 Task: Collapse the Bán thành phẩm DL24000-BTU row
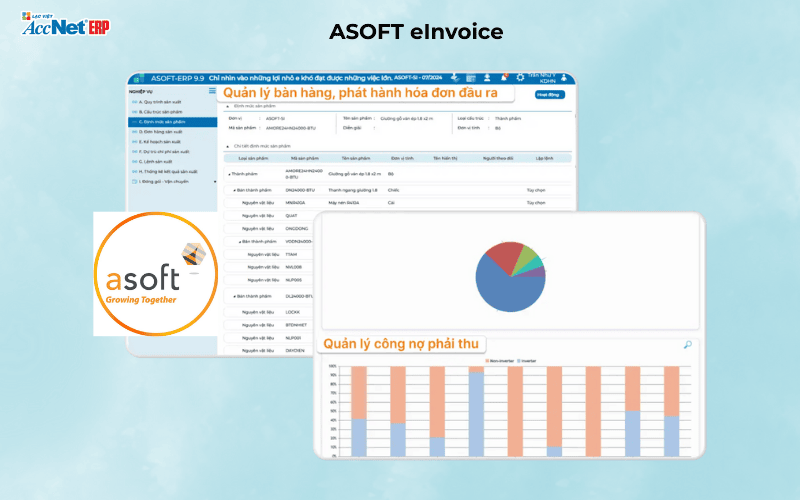coord(235,296)
